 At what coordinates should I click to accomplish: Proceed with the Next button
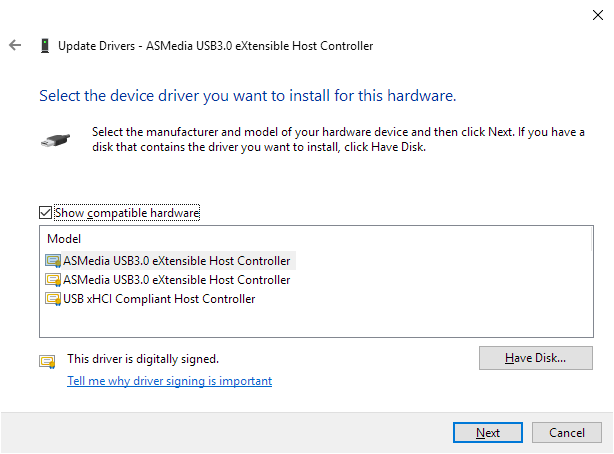[488, 432]
